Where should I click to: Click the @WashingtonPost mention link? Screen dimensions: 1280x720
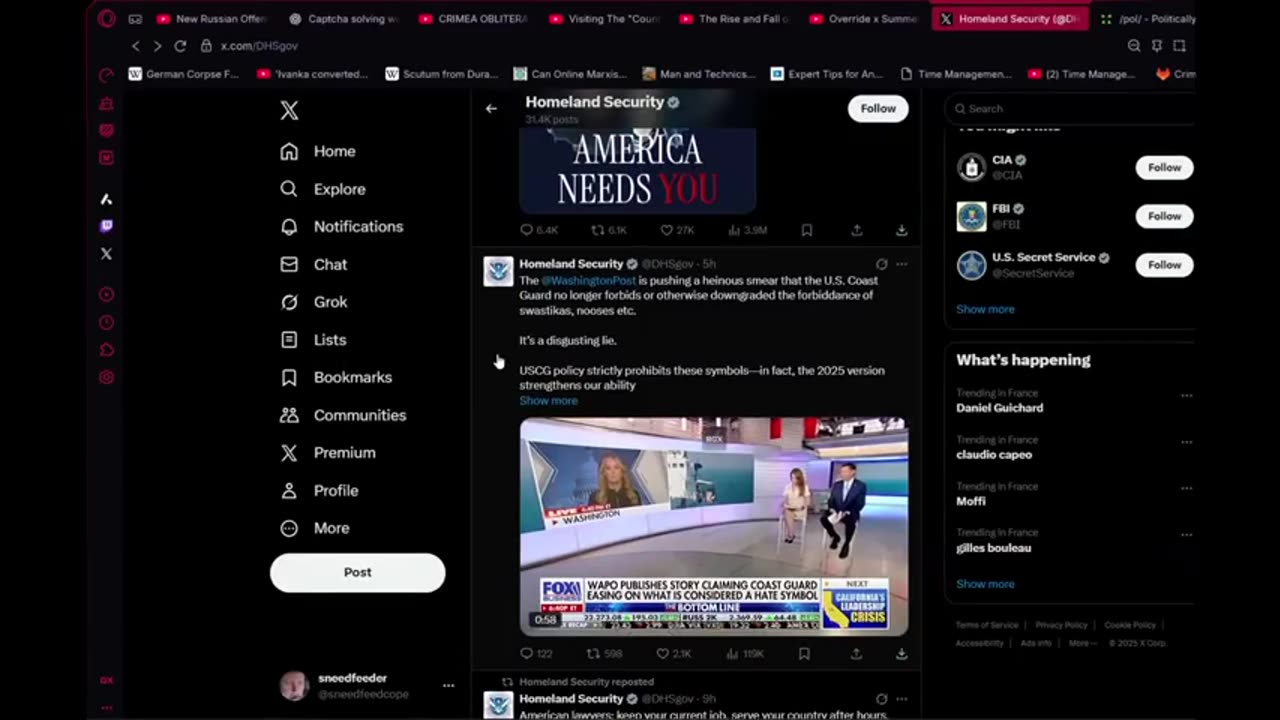click(588, 281)
